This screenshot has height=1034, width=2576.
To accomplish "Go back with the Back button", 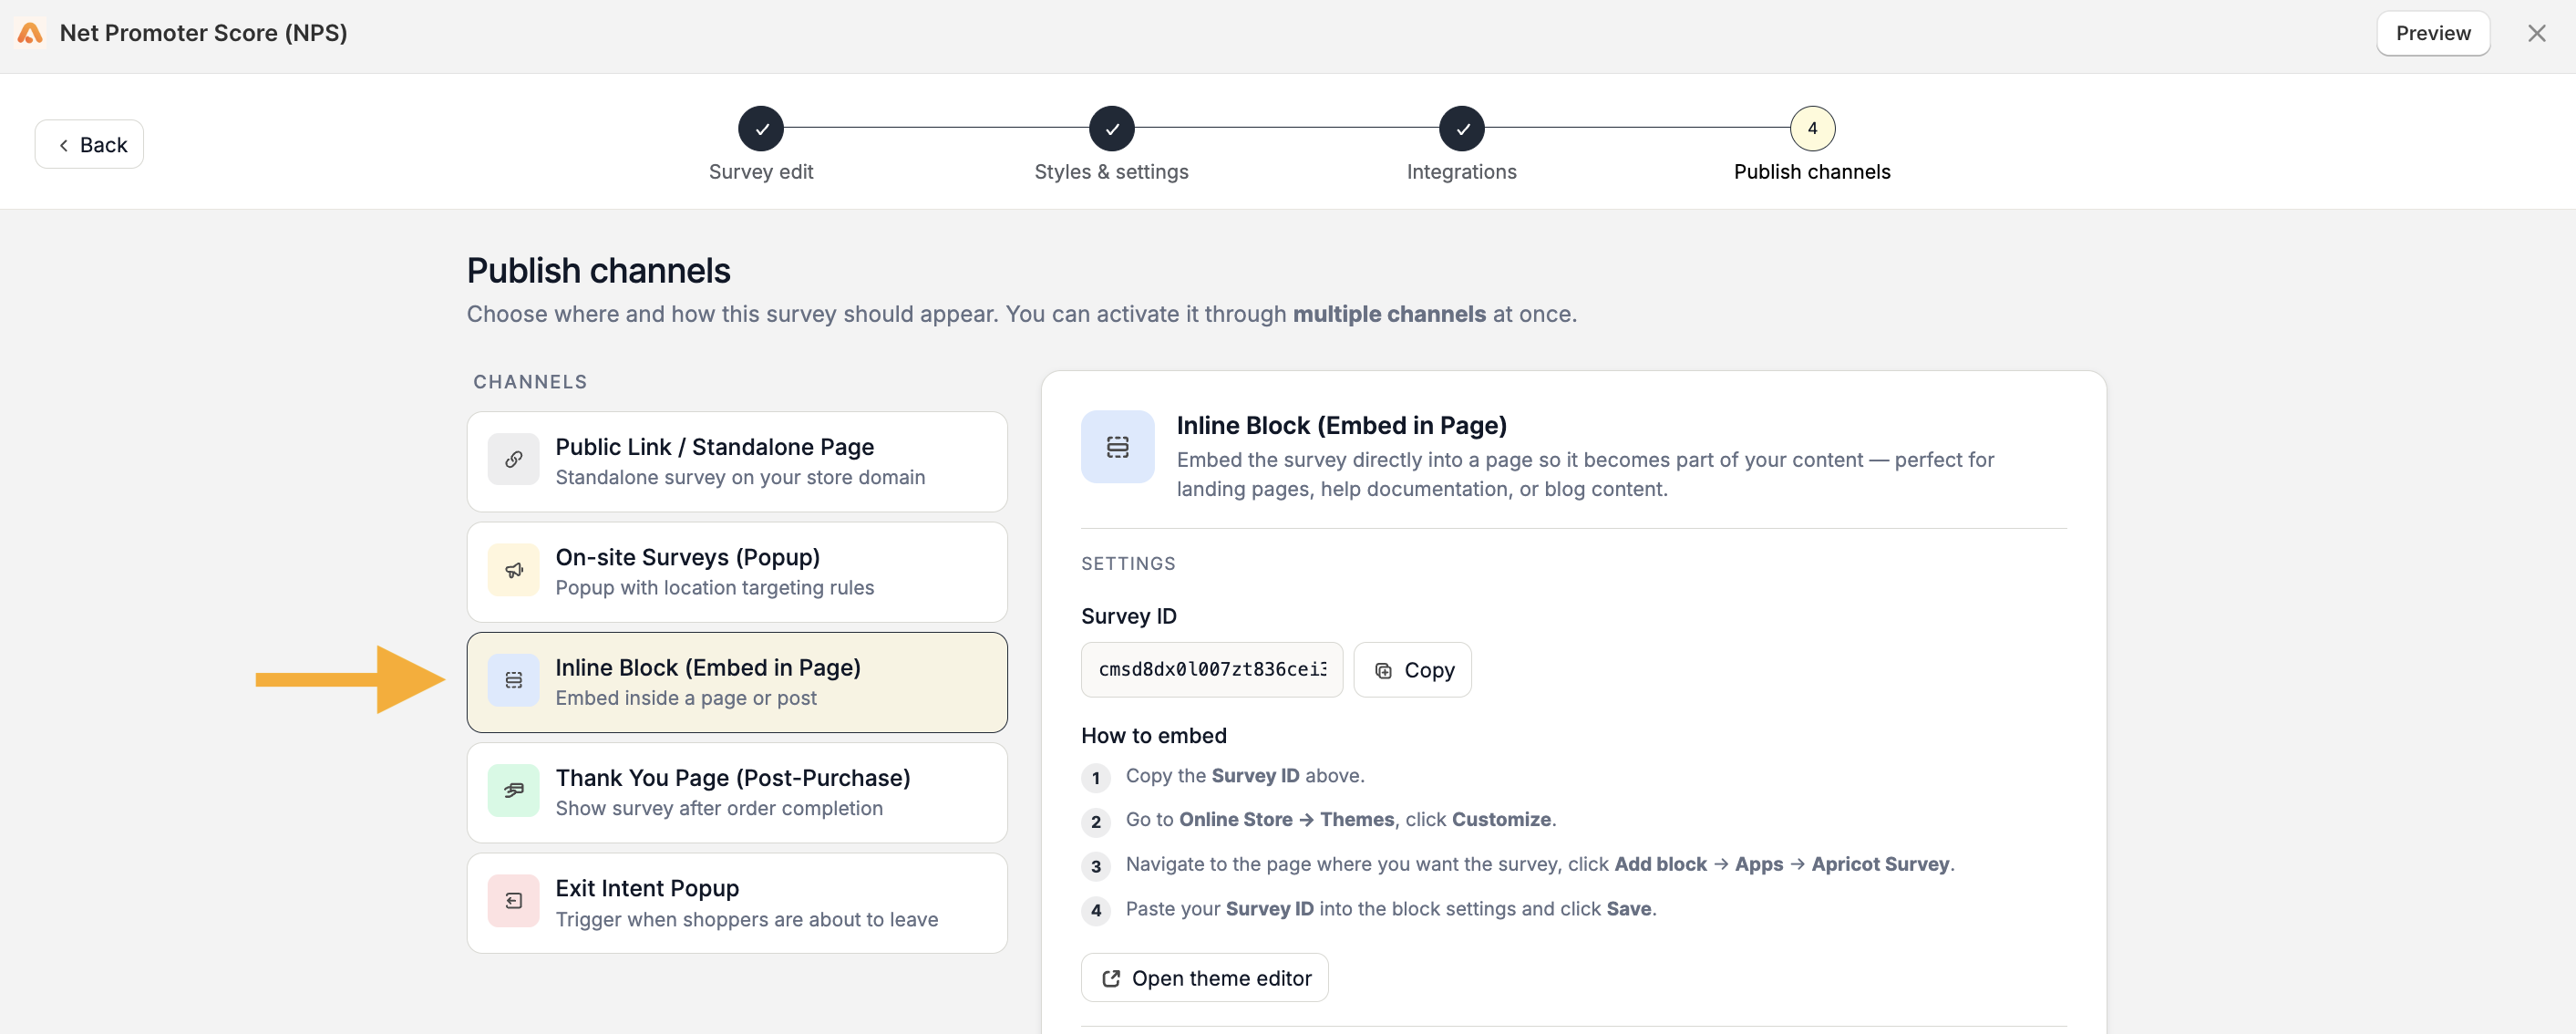I will coord(89,144).
